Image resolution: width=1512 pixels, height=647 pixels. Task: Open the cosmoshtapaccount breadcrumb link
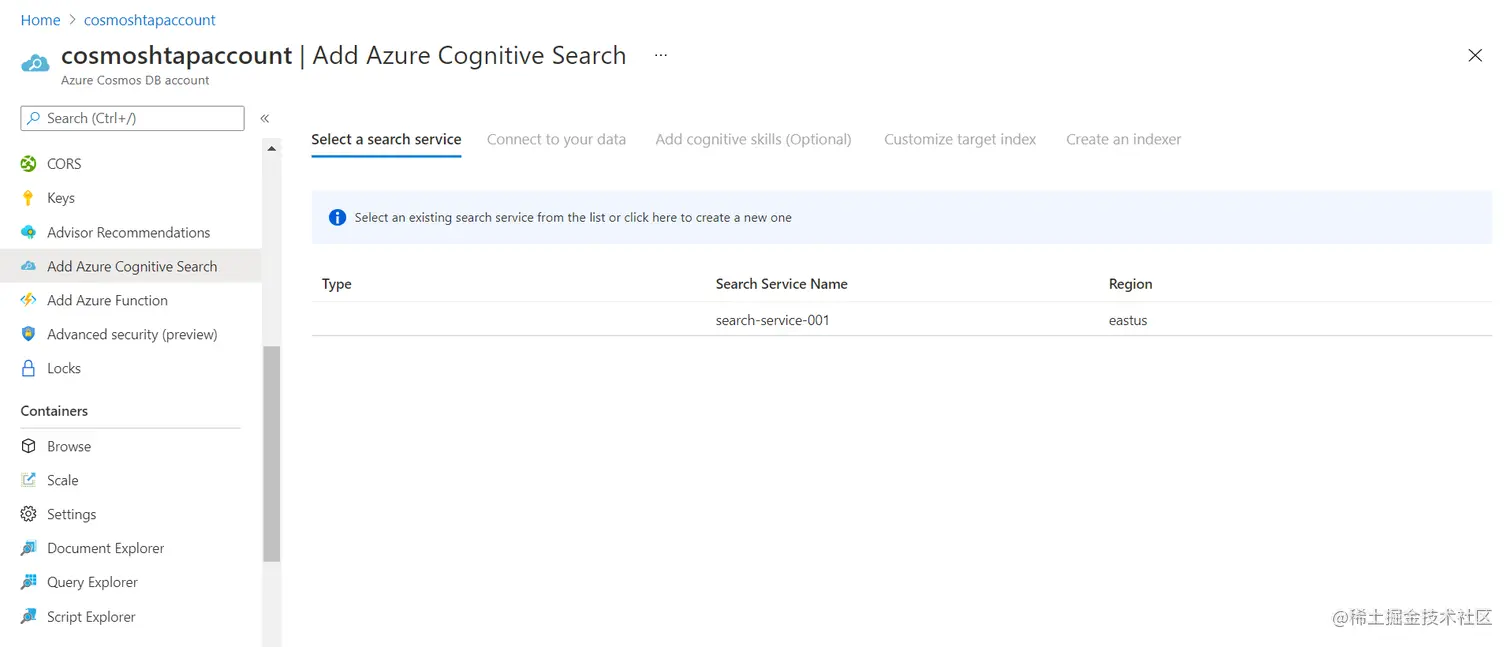(150, 20)
